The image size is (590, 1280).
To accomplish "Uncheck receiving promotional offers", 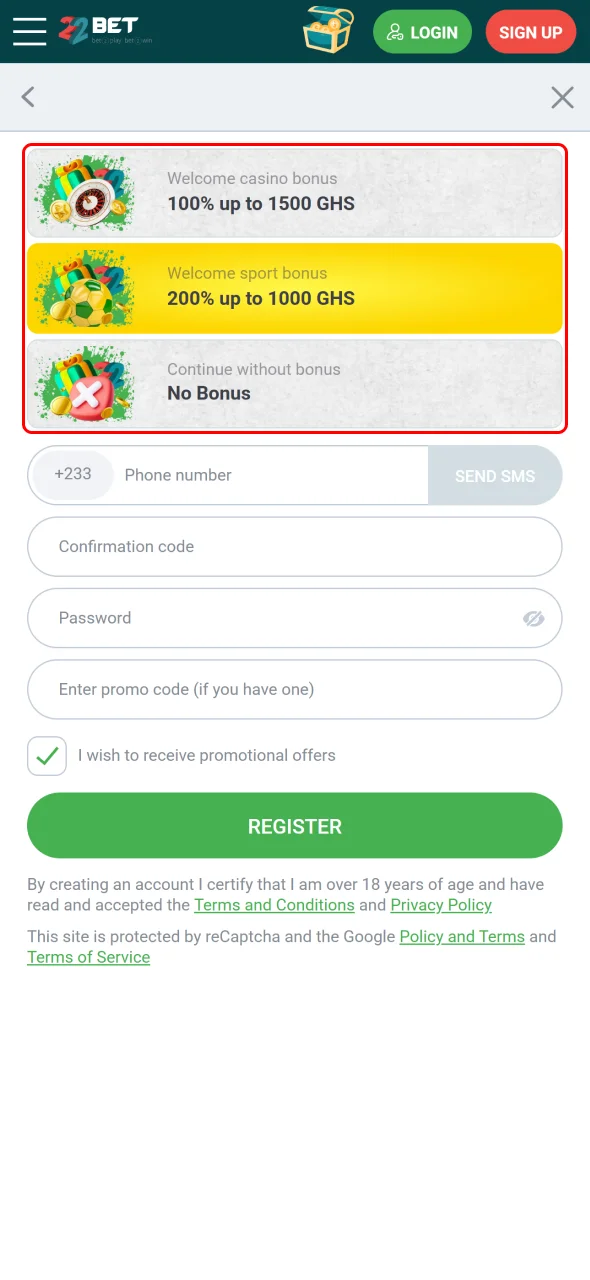I will pos(46,756).
